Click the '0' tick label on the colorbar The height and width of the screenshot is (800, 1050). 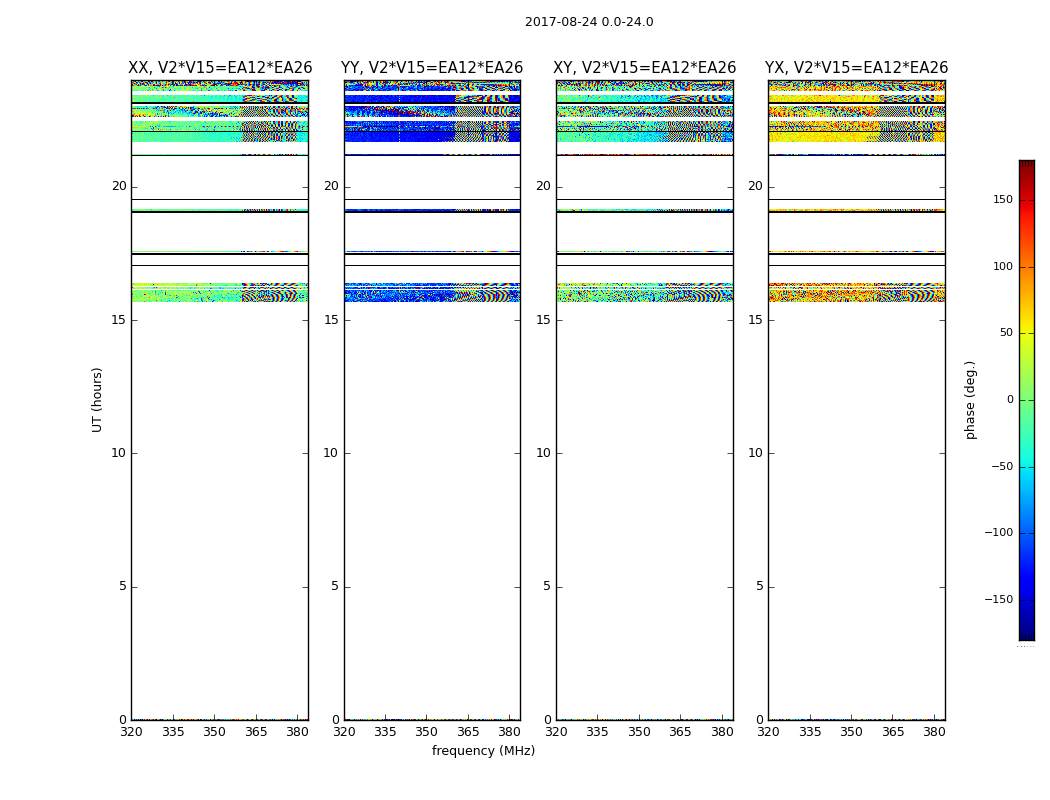coord(1010,400)
